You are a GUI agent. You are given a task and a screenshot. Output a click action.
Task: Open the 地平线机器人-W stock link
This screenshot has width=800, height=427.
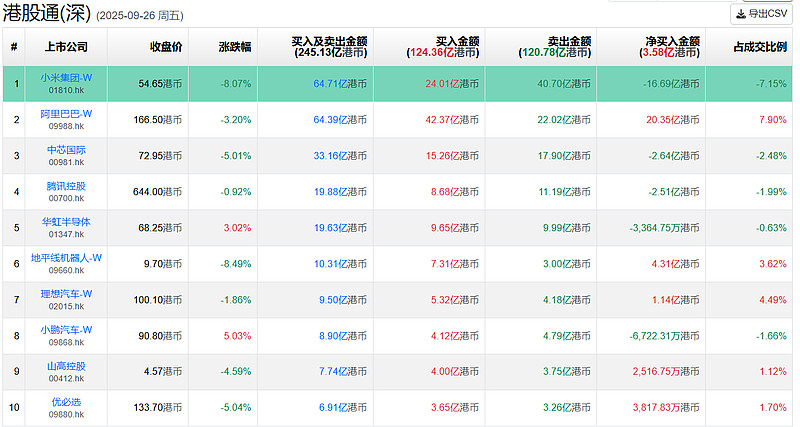click(67, 257)
